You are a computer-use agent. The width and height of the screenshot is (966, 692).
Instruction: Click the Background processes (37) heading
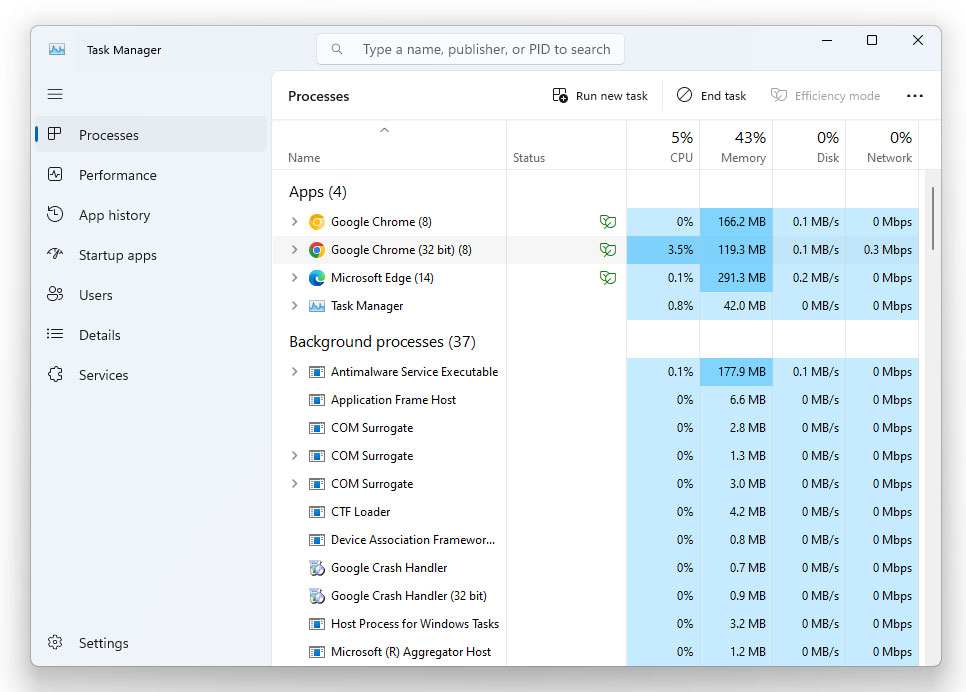pos(382,342)
